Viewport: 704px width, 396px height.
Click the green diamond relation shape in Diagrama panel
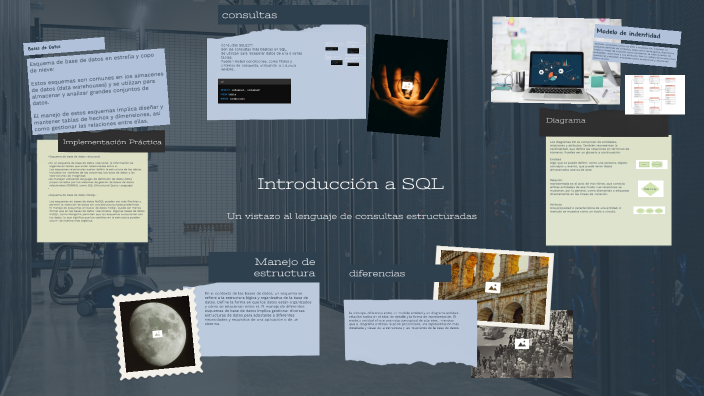[x=650, y=189]
